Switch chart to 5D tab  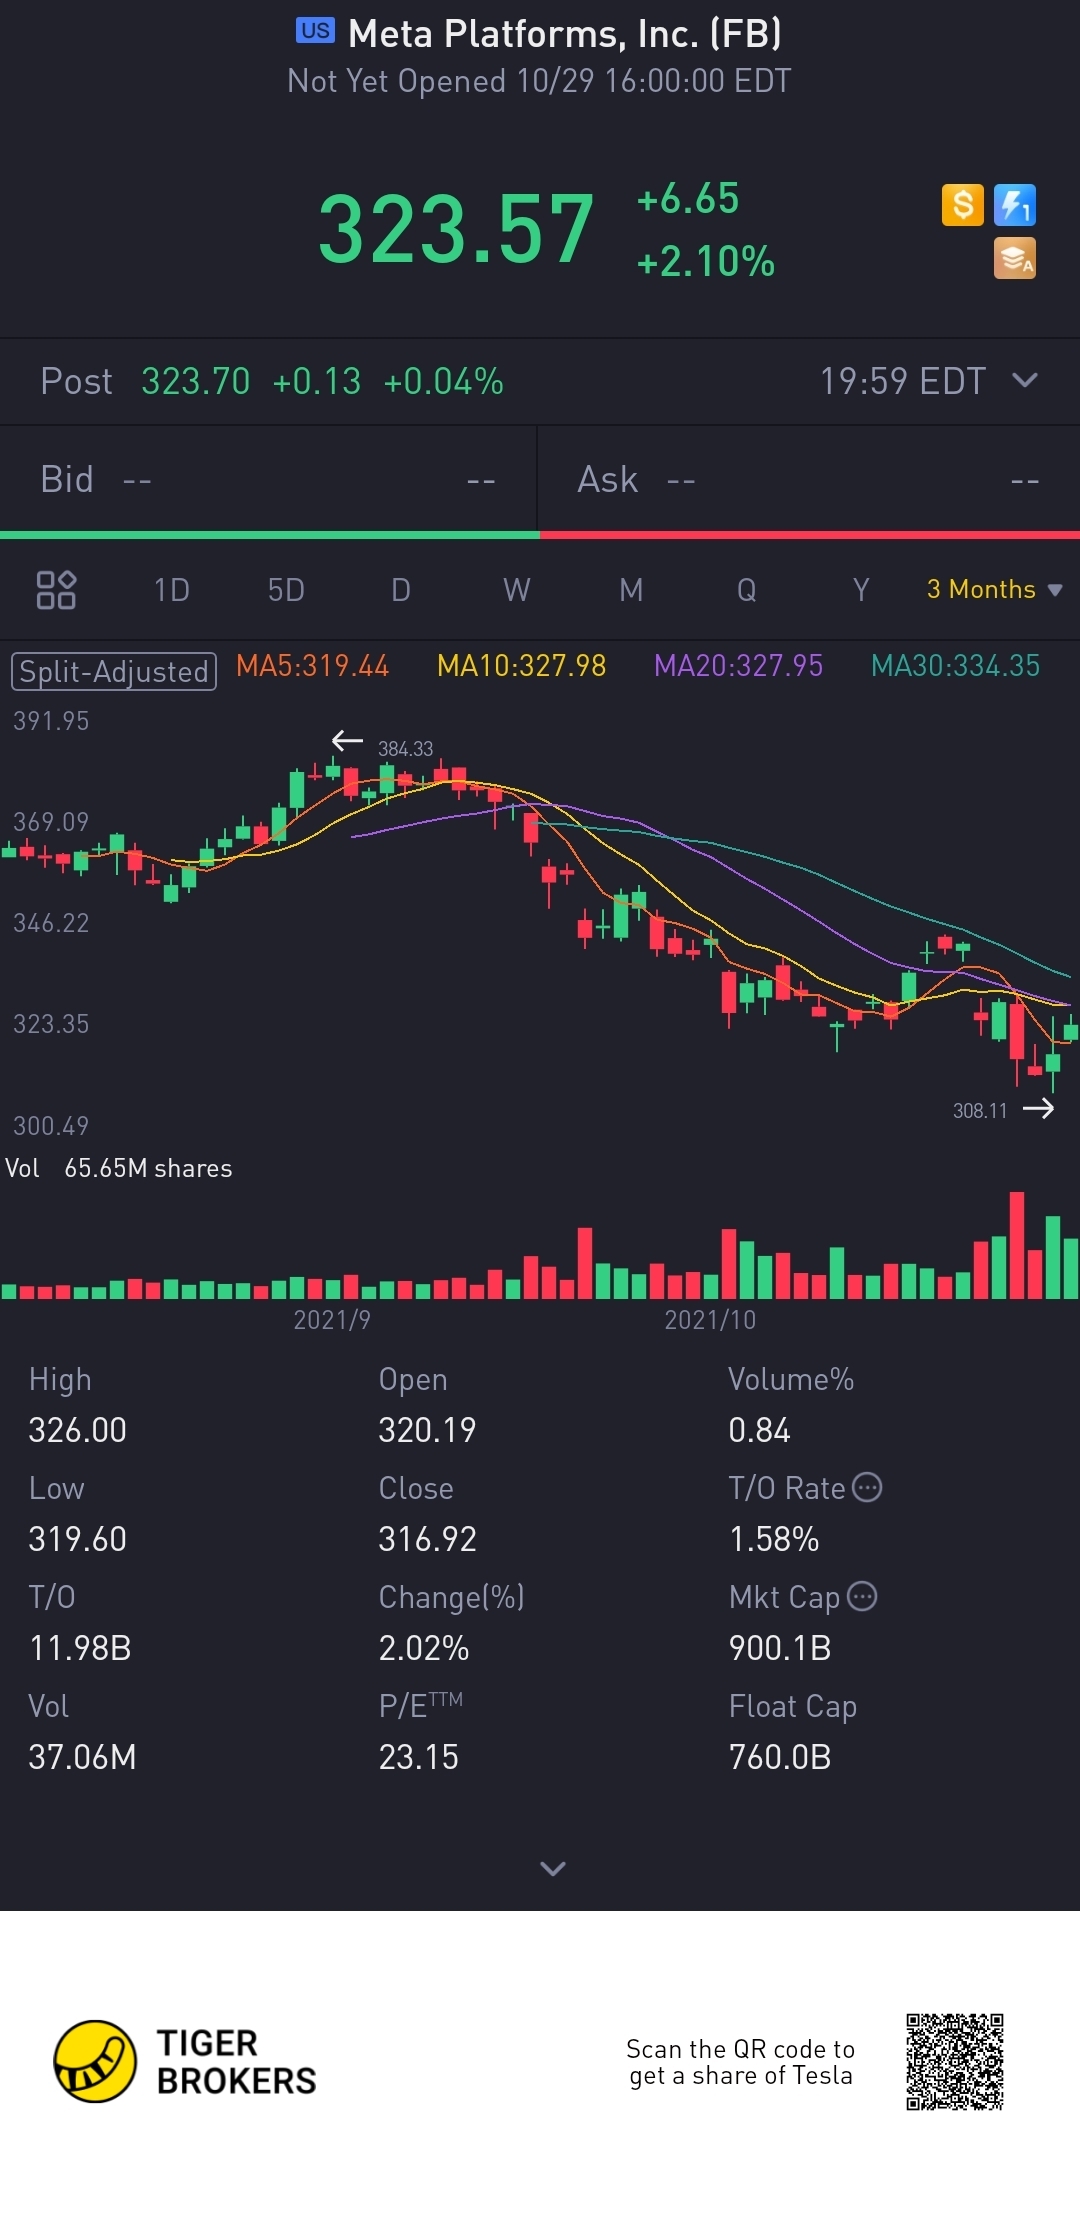click(286, 590)
